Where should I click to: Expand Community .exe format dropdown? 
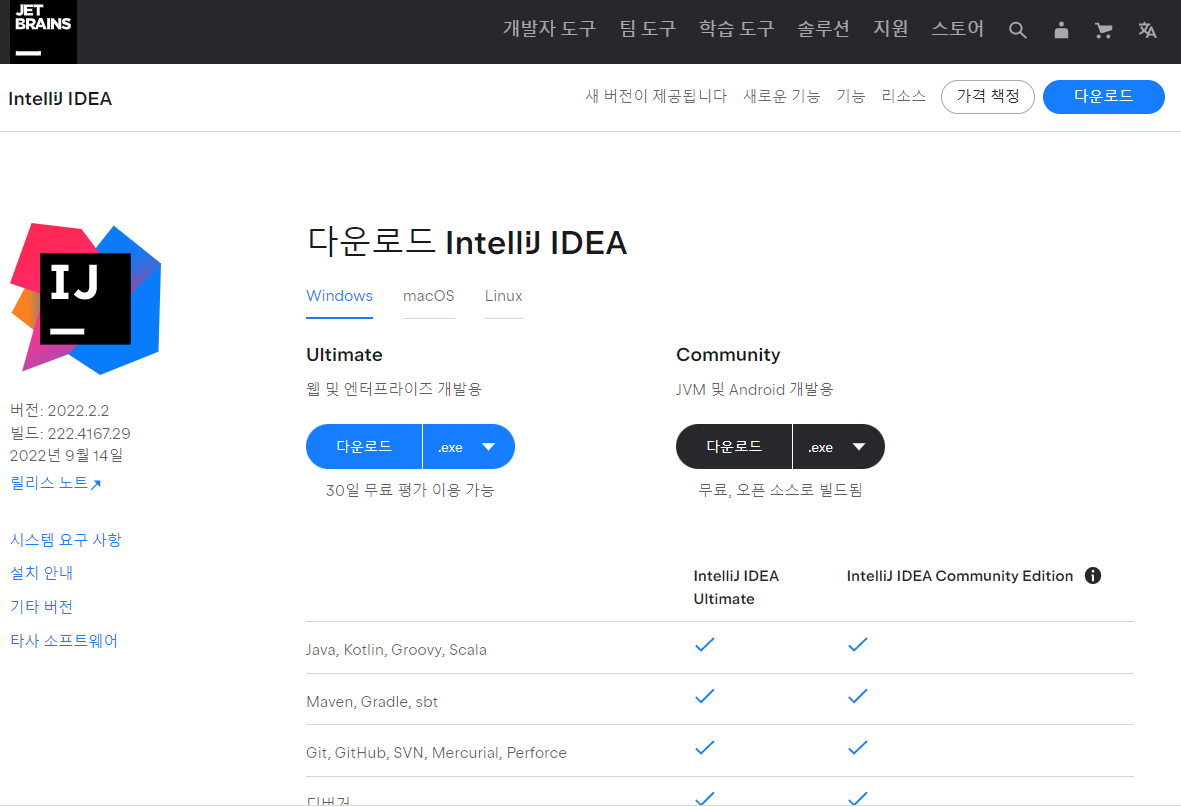pos(838,447)
